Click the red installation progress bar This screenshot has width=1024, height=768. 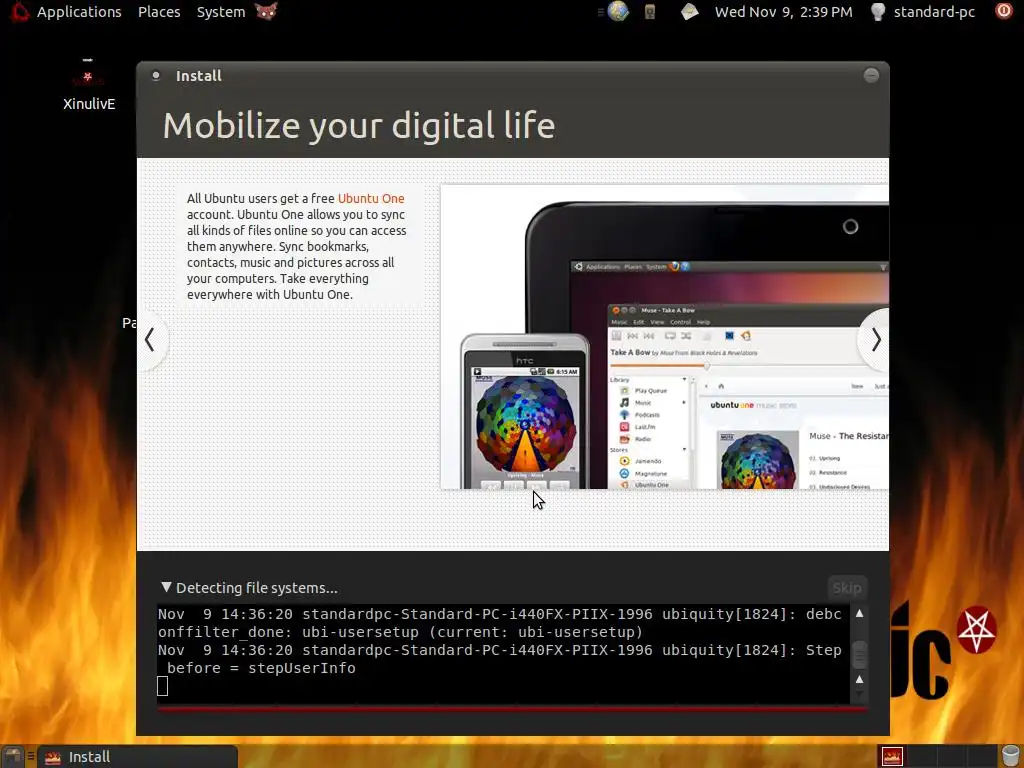[513, 708]
